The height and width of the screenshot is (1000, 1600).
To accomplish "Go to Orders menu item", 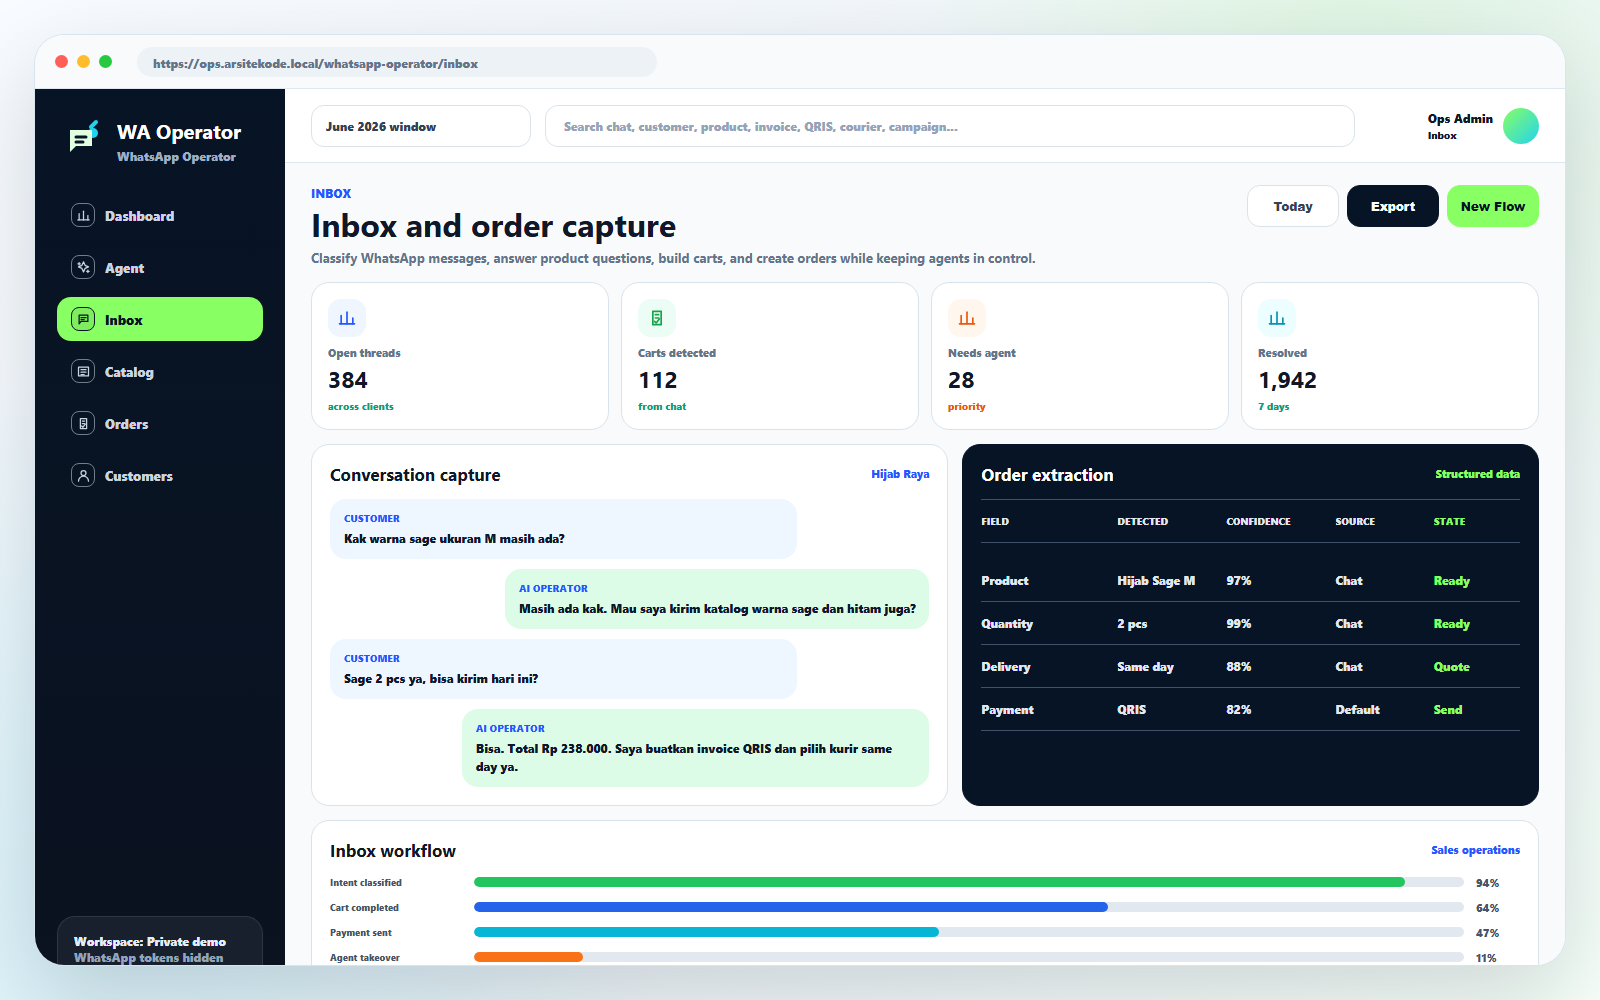I will pyautogui.click(x=160, y=423).
